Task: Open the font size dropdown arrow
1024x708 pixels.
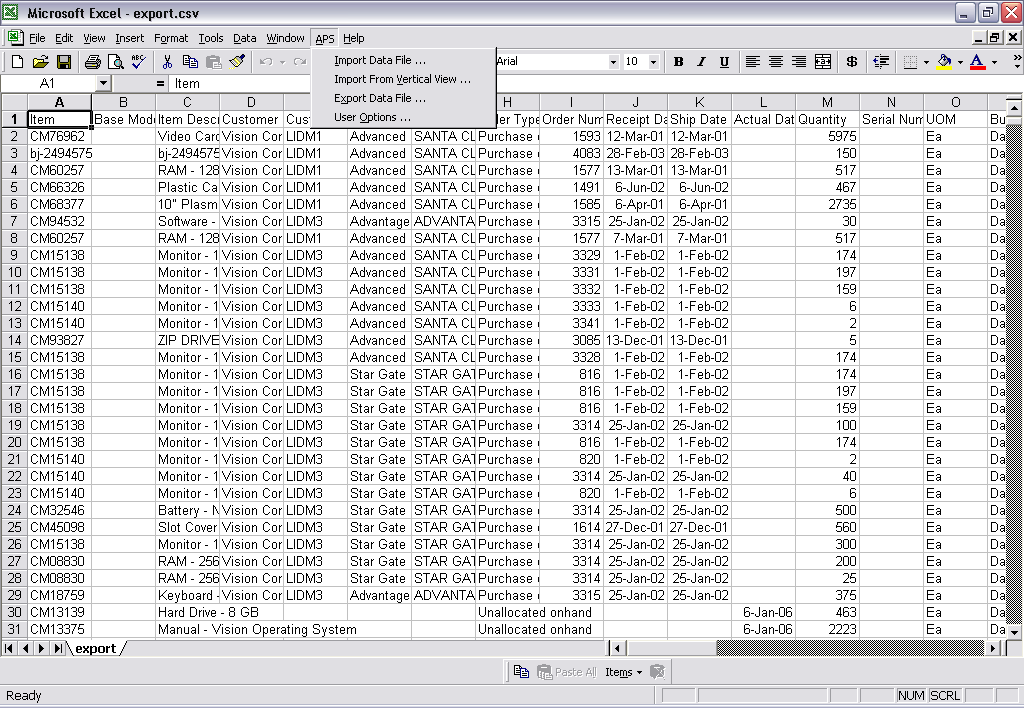Action: 653,62
